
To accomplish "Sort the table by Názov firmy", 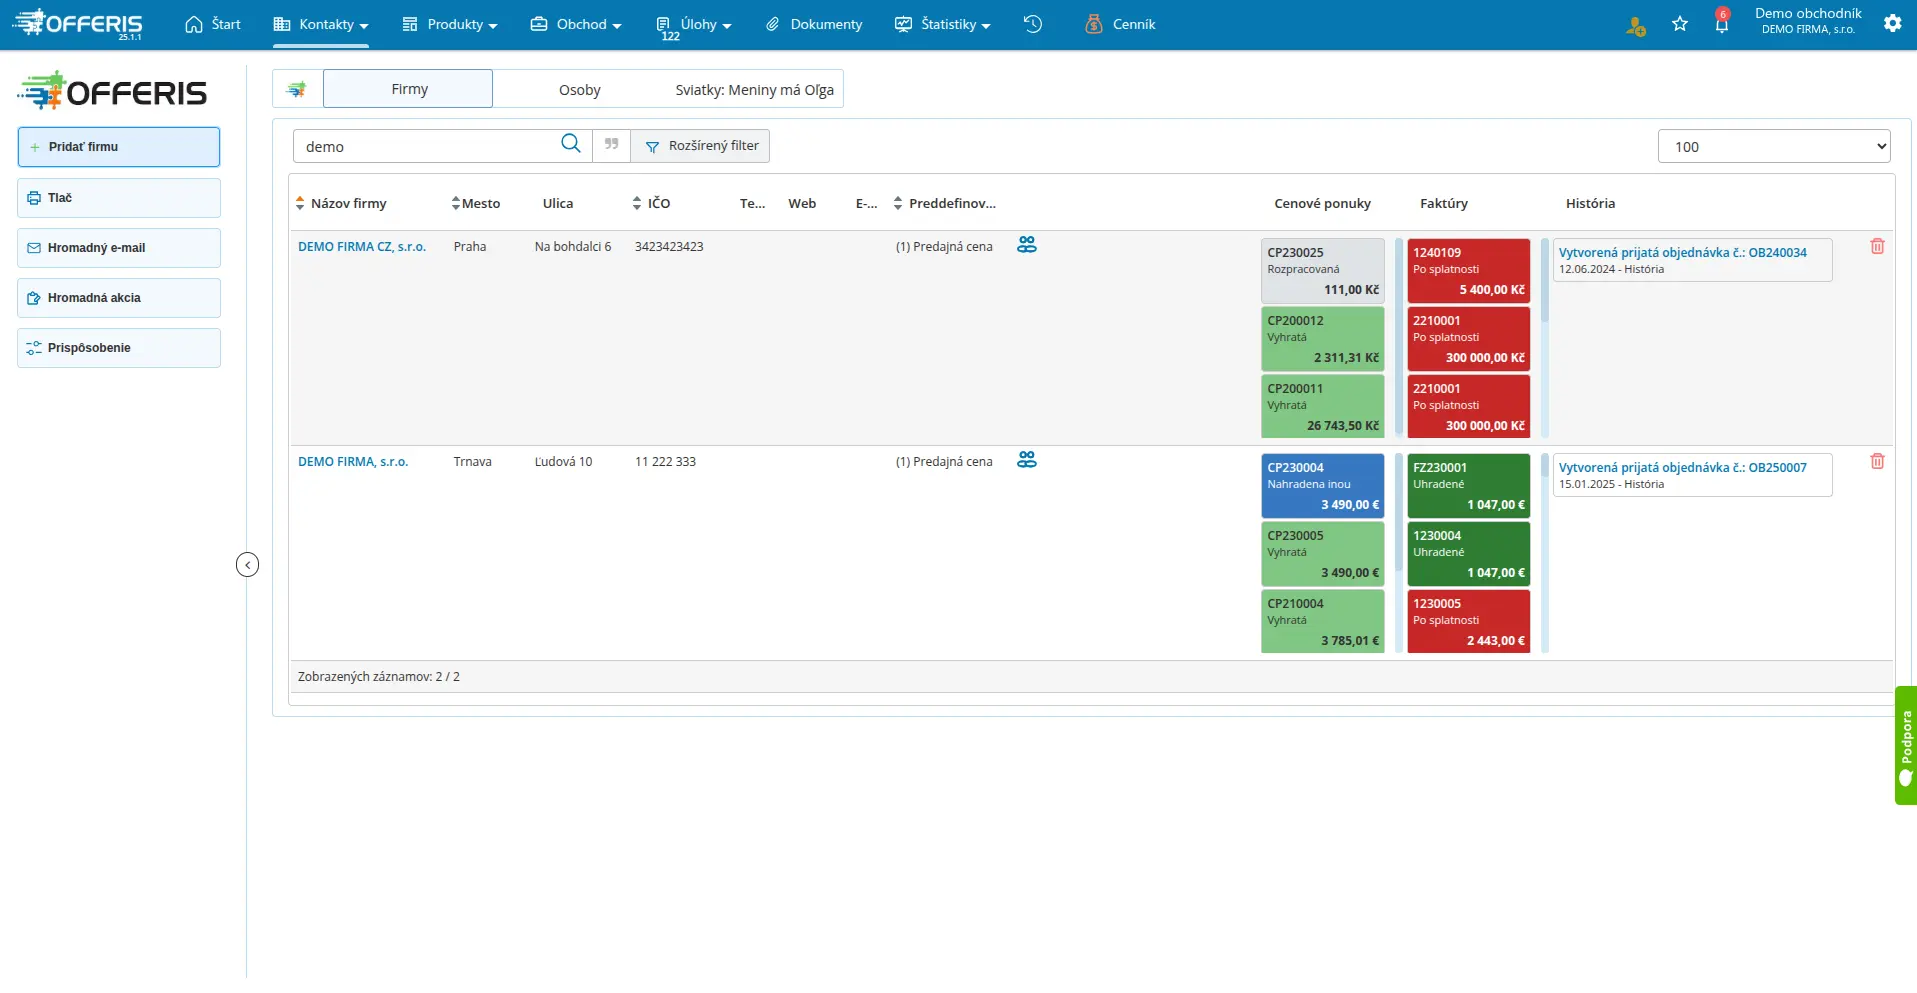I will 343,203.
